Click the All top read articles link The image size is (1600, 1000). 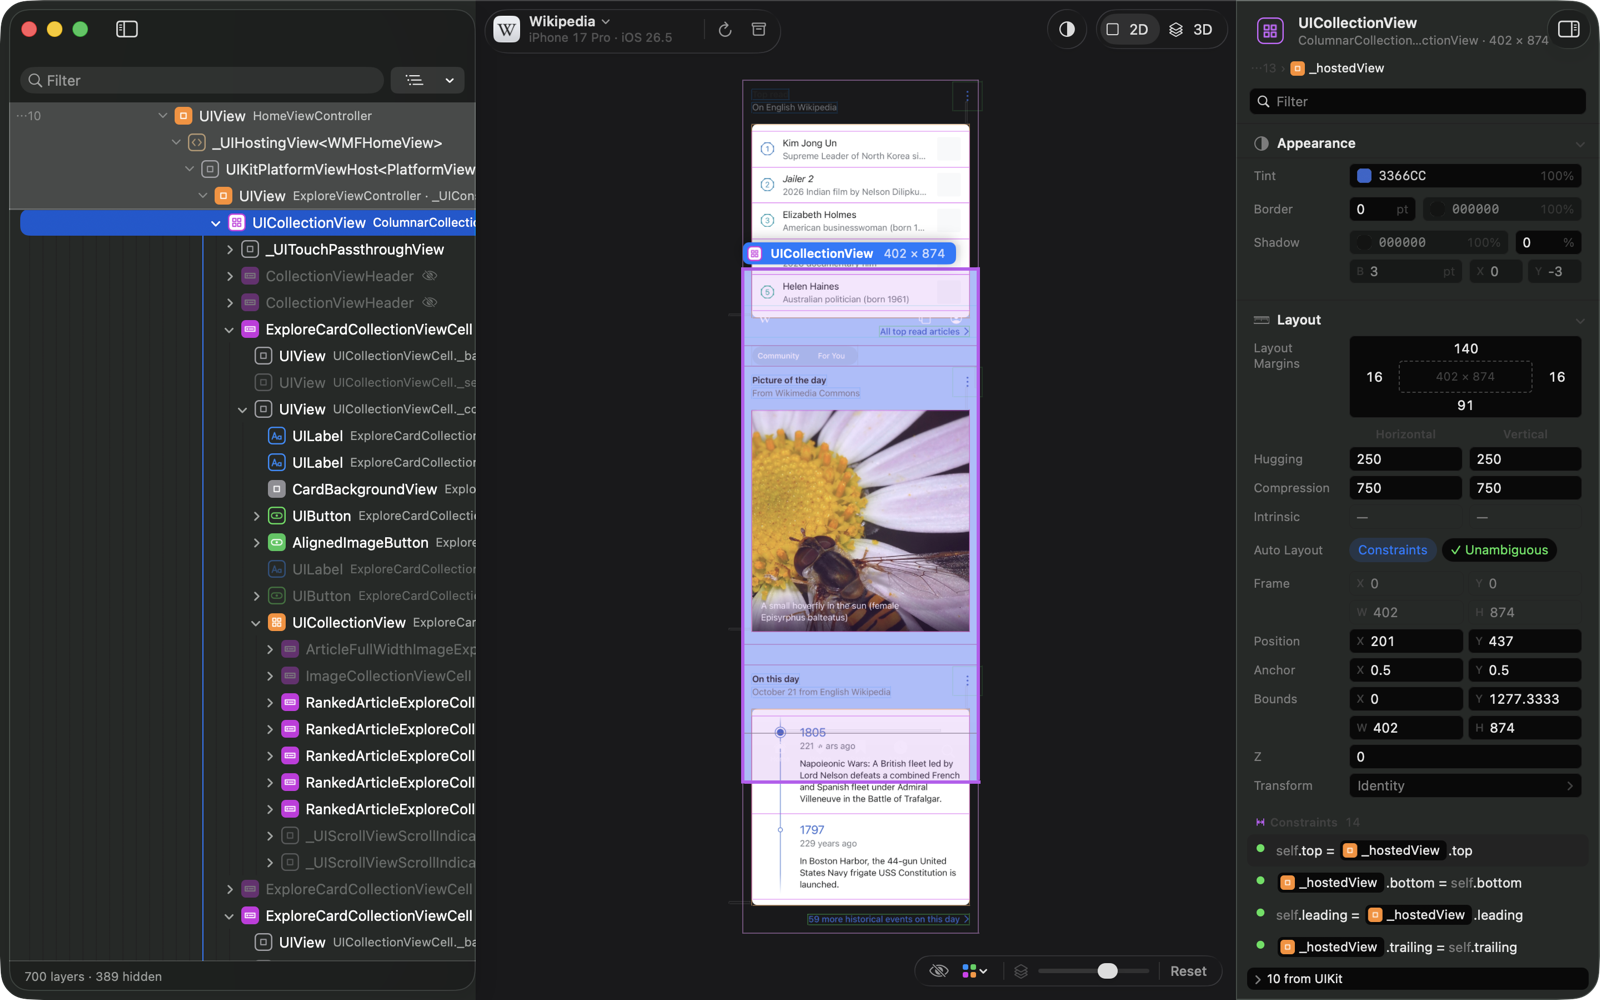[924, 332]
